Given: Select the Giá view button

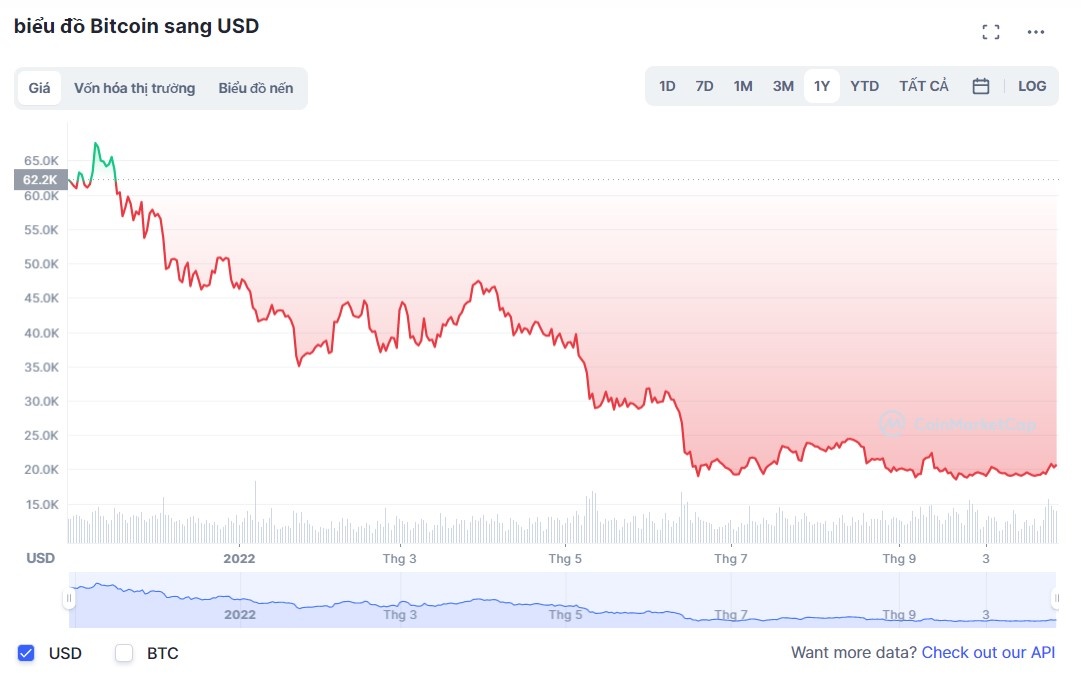Looking at the screenshot, I should 39,88.
